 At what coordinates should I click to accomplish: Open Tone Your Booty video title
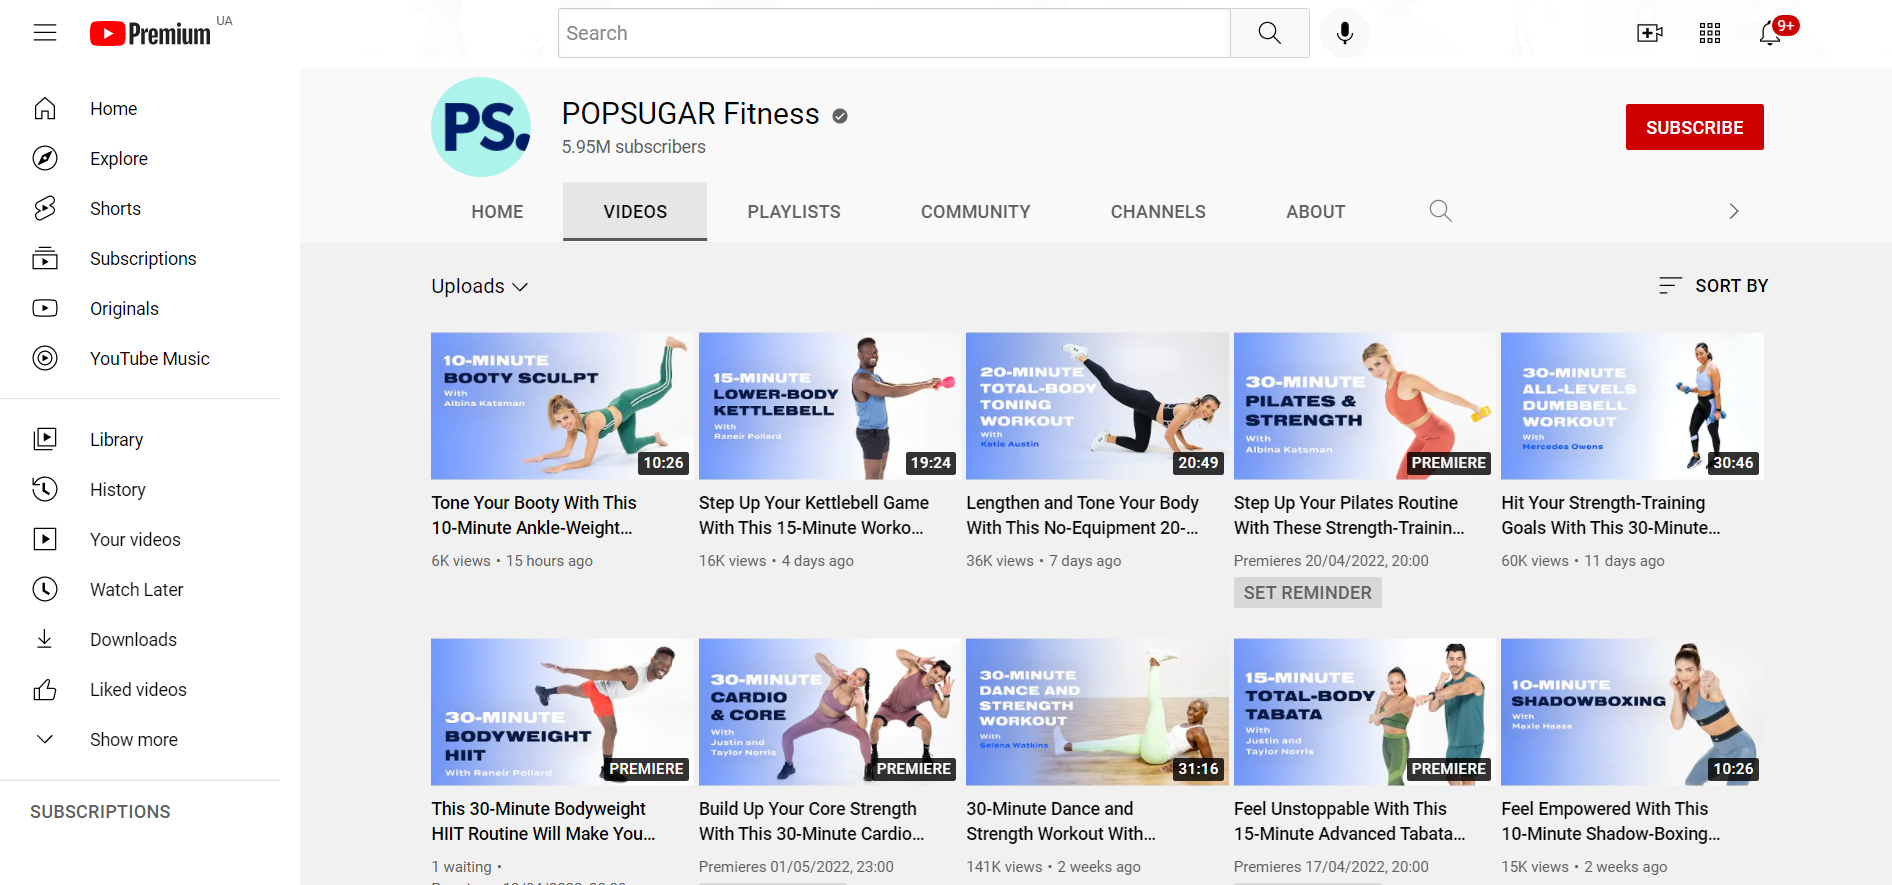coord(534,515)
